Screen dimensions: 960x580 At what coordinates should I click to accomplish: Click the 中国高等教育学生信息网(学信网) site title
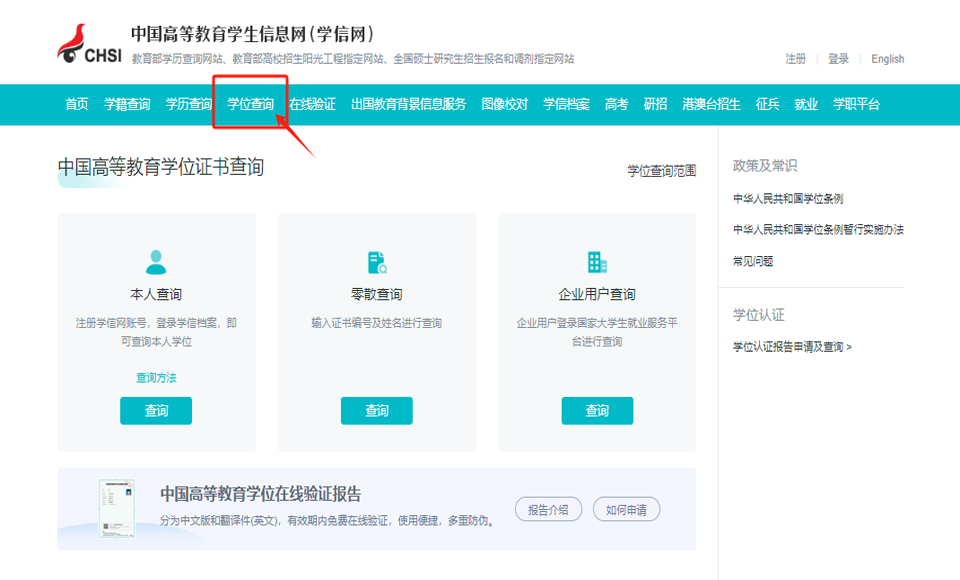pos(252,34)
